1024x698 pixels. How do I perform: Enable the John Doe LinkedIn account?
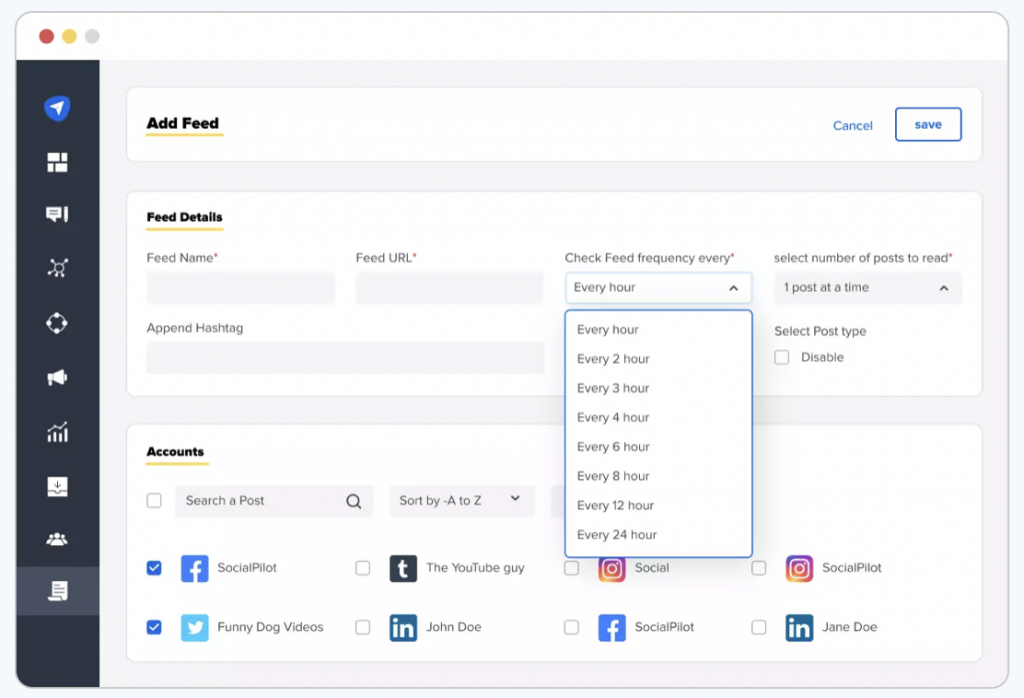363,628
